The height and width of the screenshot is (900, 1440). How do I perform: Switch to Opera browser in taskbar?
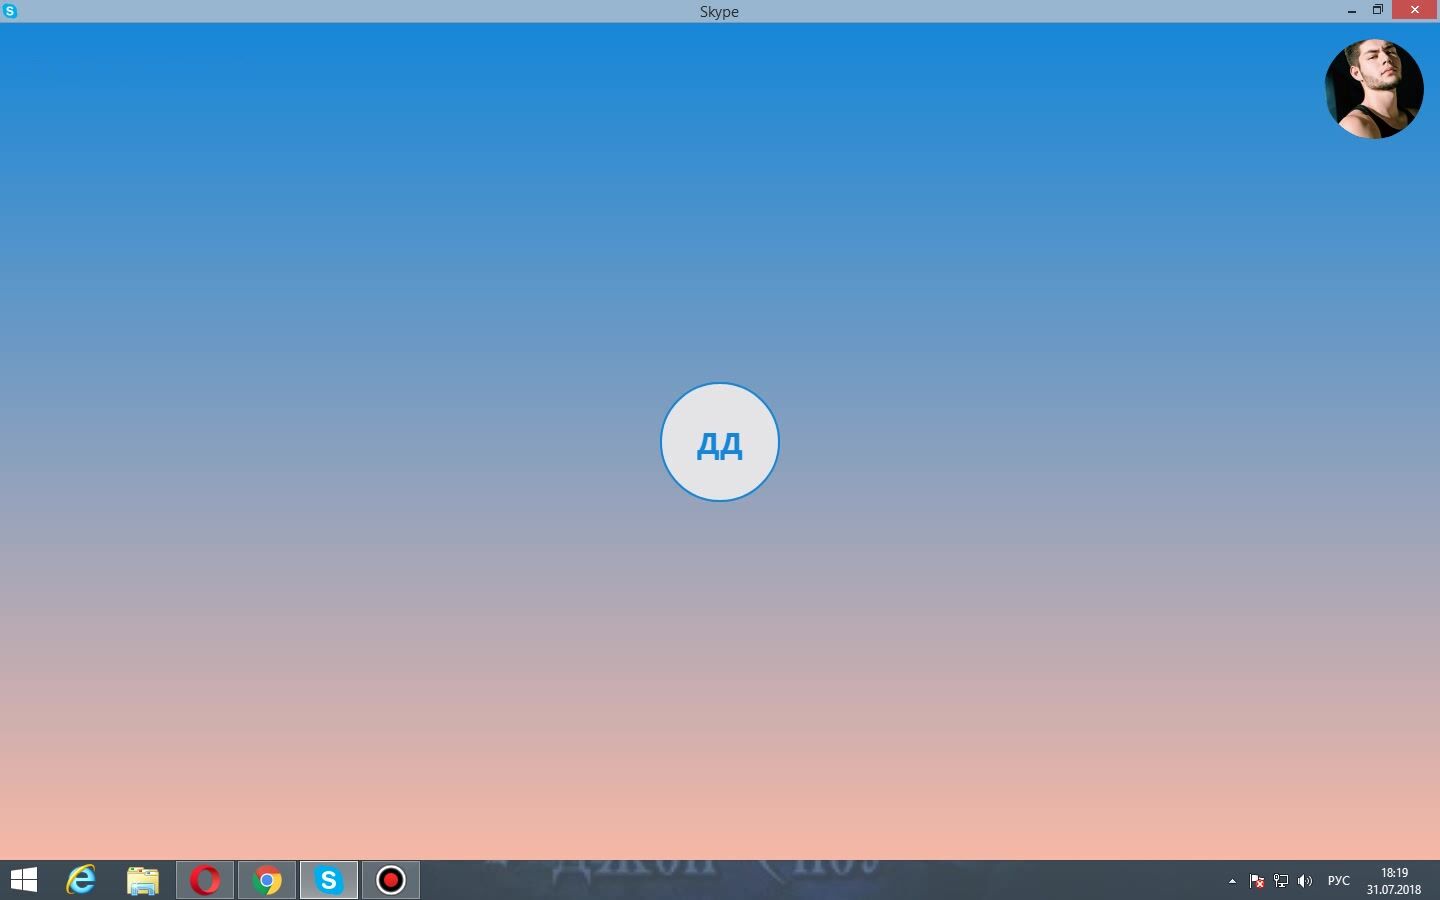[205, 880]
